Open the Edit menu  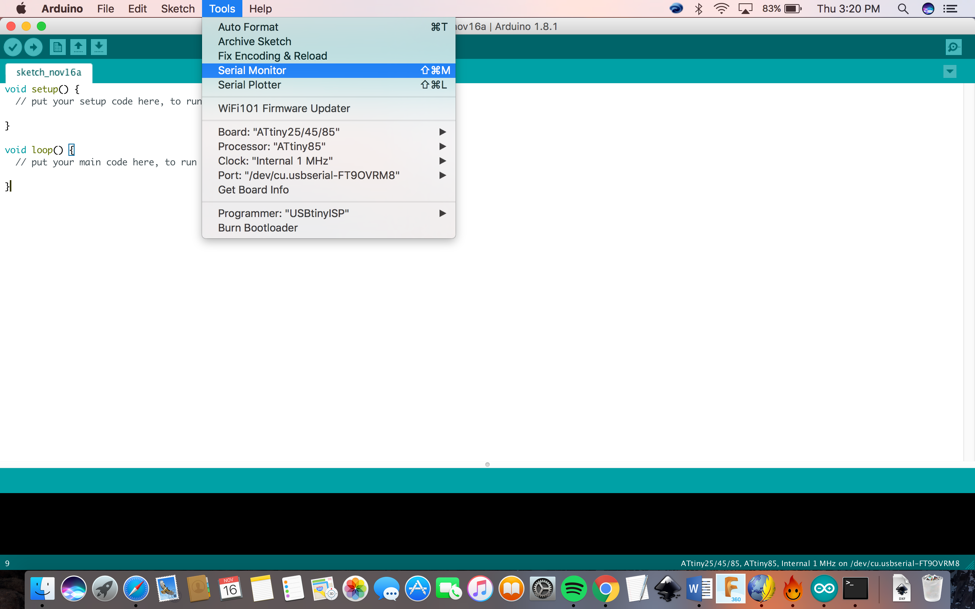click(137, 9)
